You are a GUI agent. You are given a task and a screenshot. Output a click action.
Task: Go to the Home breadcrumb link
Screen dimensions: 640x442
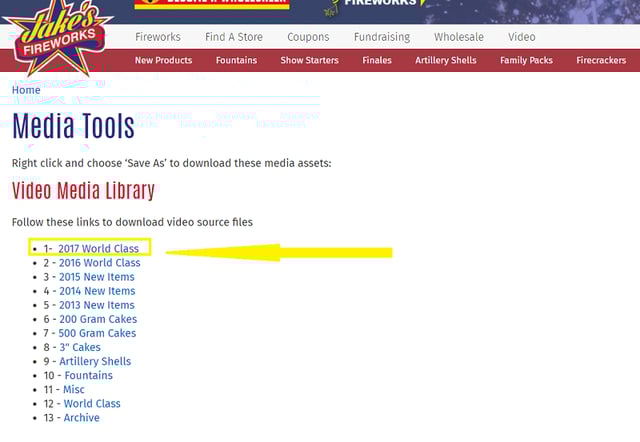tap(26, 90)
